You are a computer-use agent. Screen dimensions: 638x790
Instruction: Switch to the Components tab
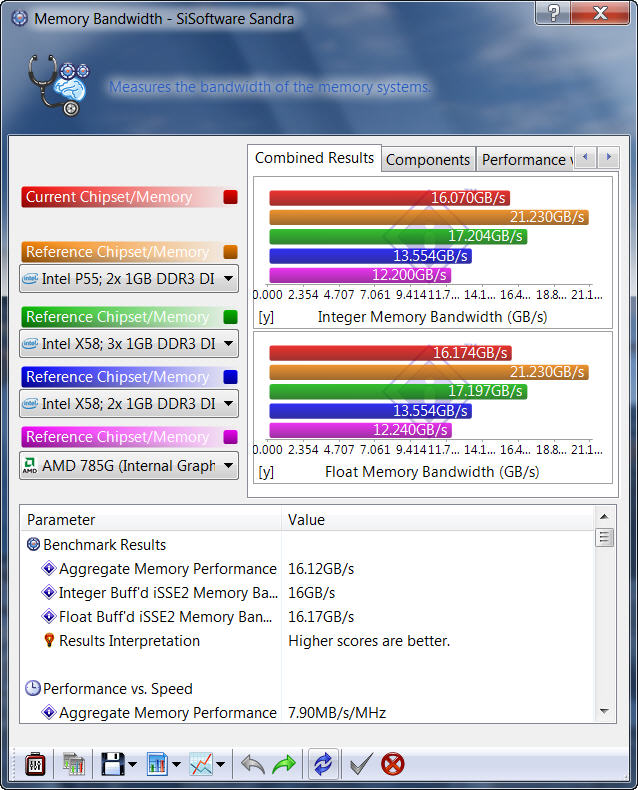click(x=428, y=160)
